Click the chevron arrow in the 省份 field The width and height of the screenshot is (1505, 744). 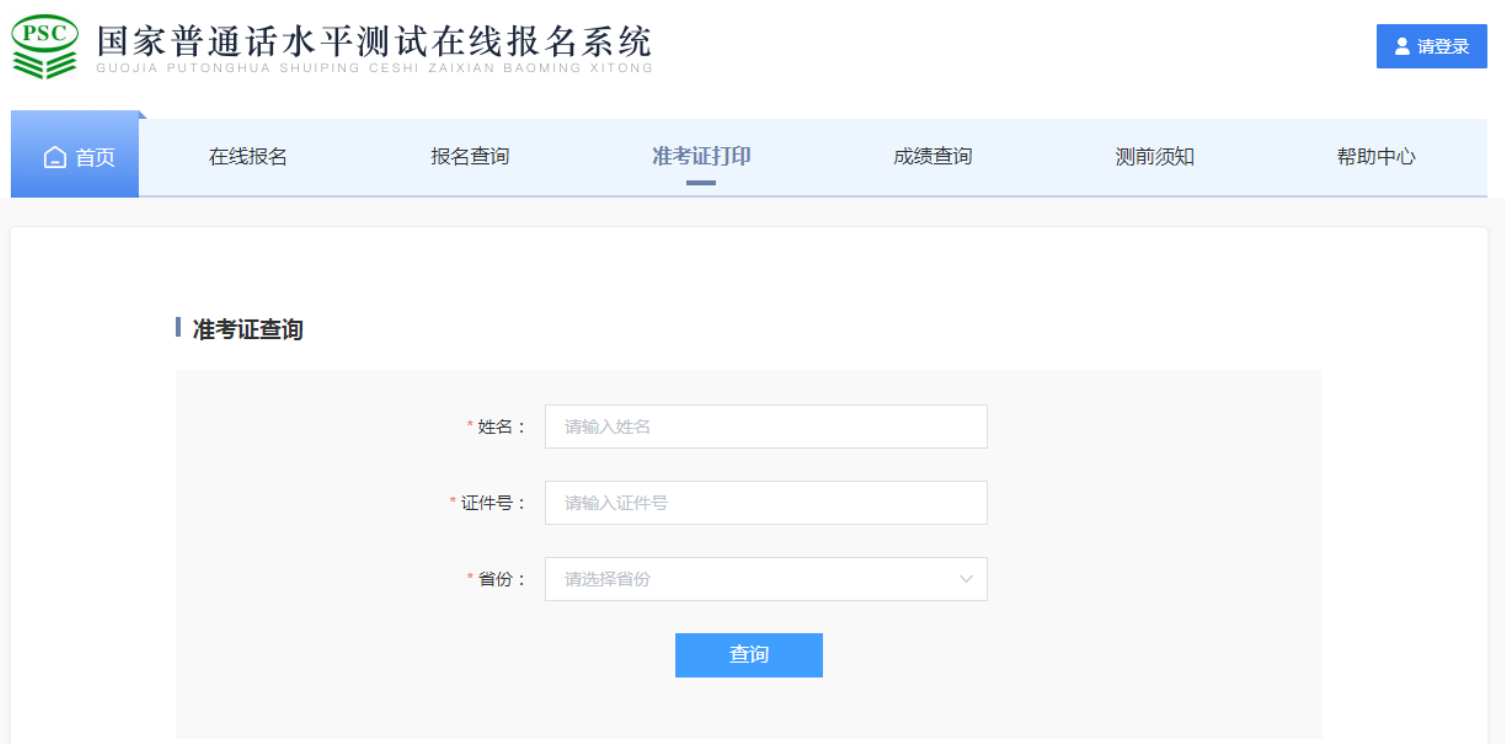pyautogui.click(x=966, y=579)
